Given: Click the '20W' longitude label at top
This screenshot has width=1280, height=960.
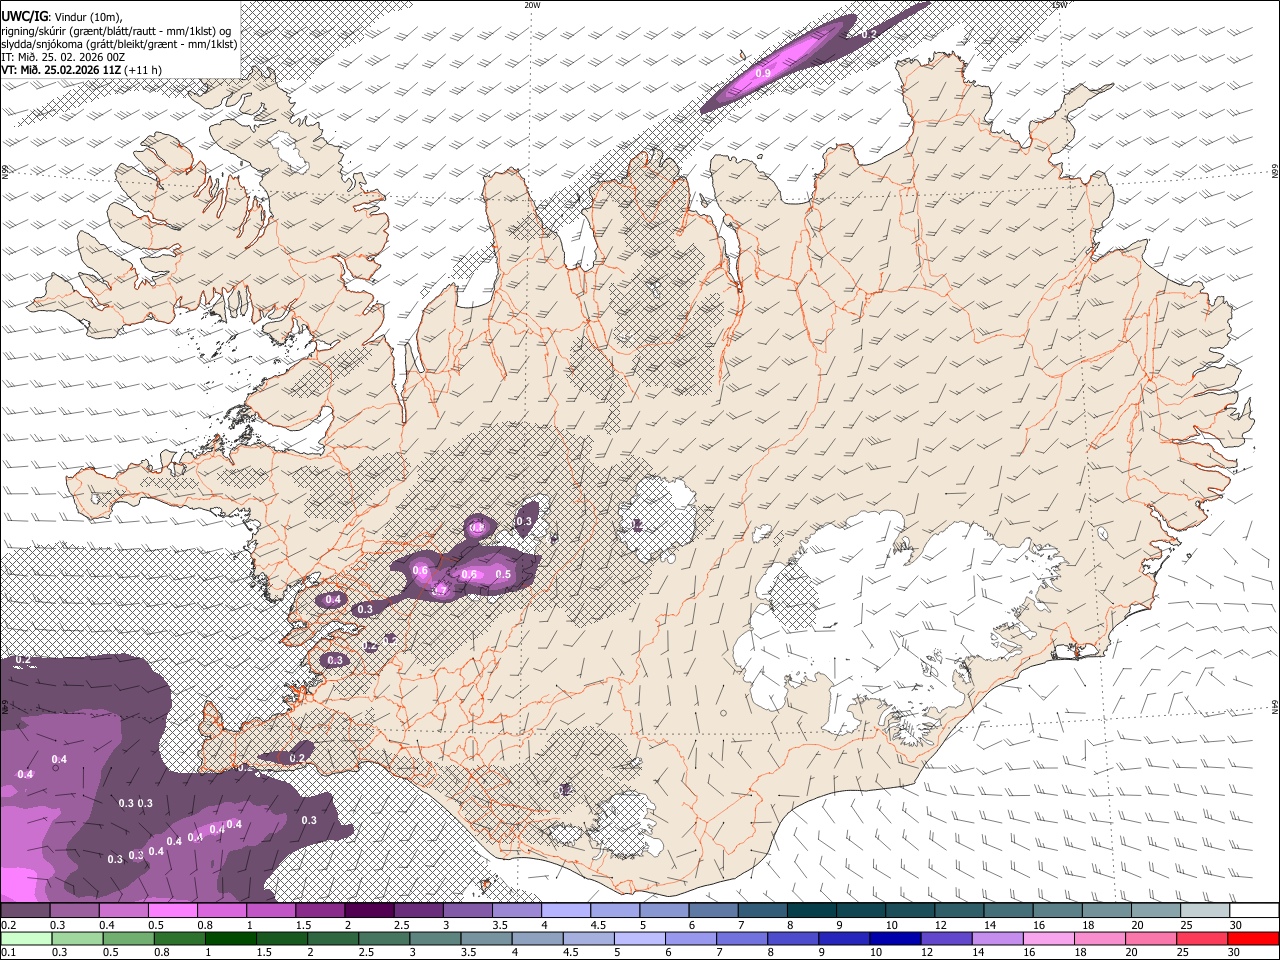Looking at the screenshot, I should tap(533, 5).
